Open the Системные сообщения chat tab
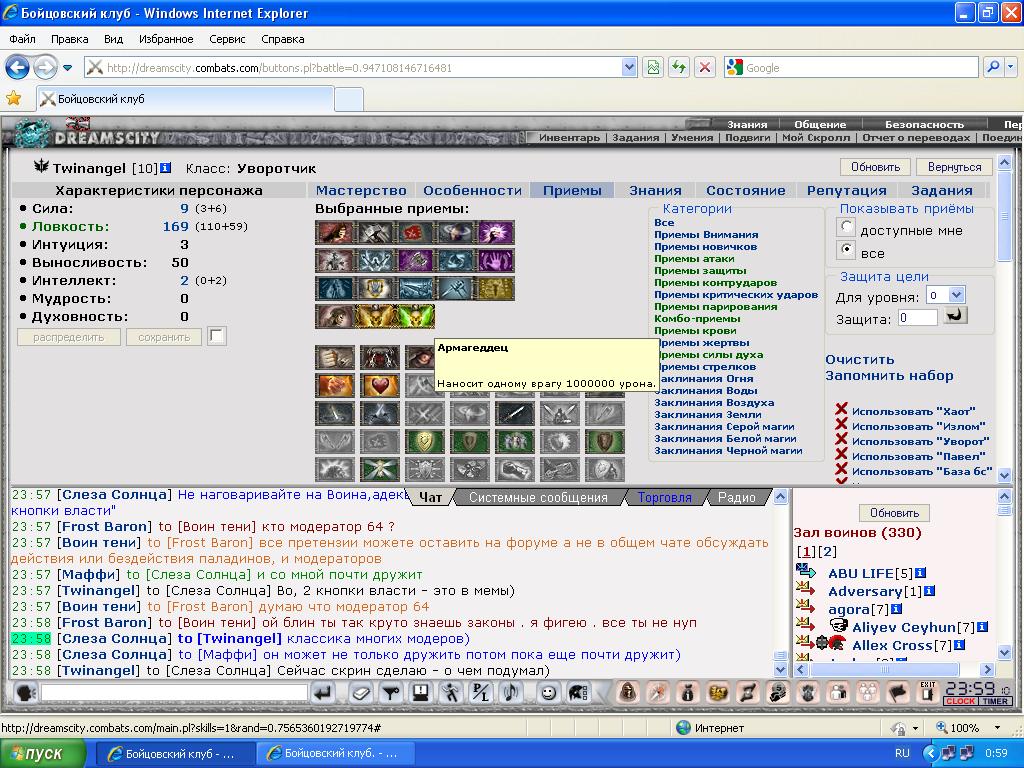This screenshot has height=768, width=1024. point(538,498)
